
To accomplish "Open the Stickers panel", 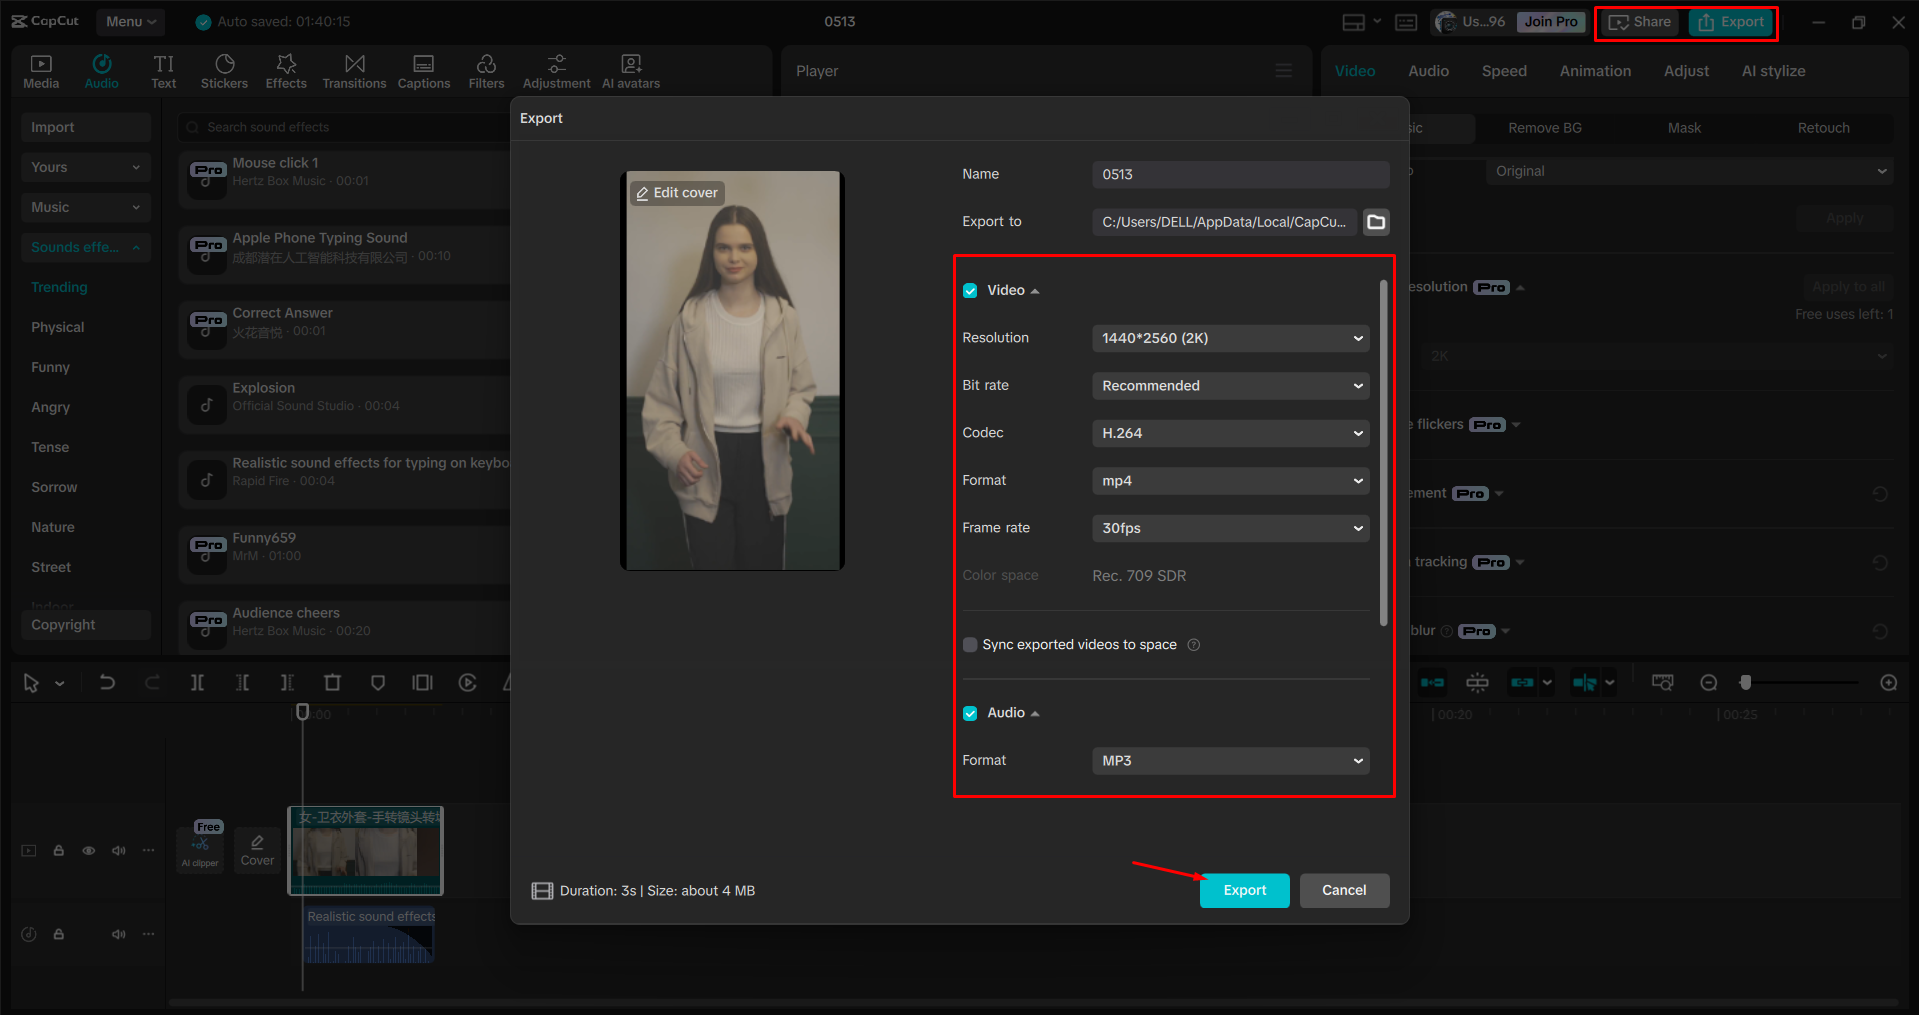I will (224, 70).
